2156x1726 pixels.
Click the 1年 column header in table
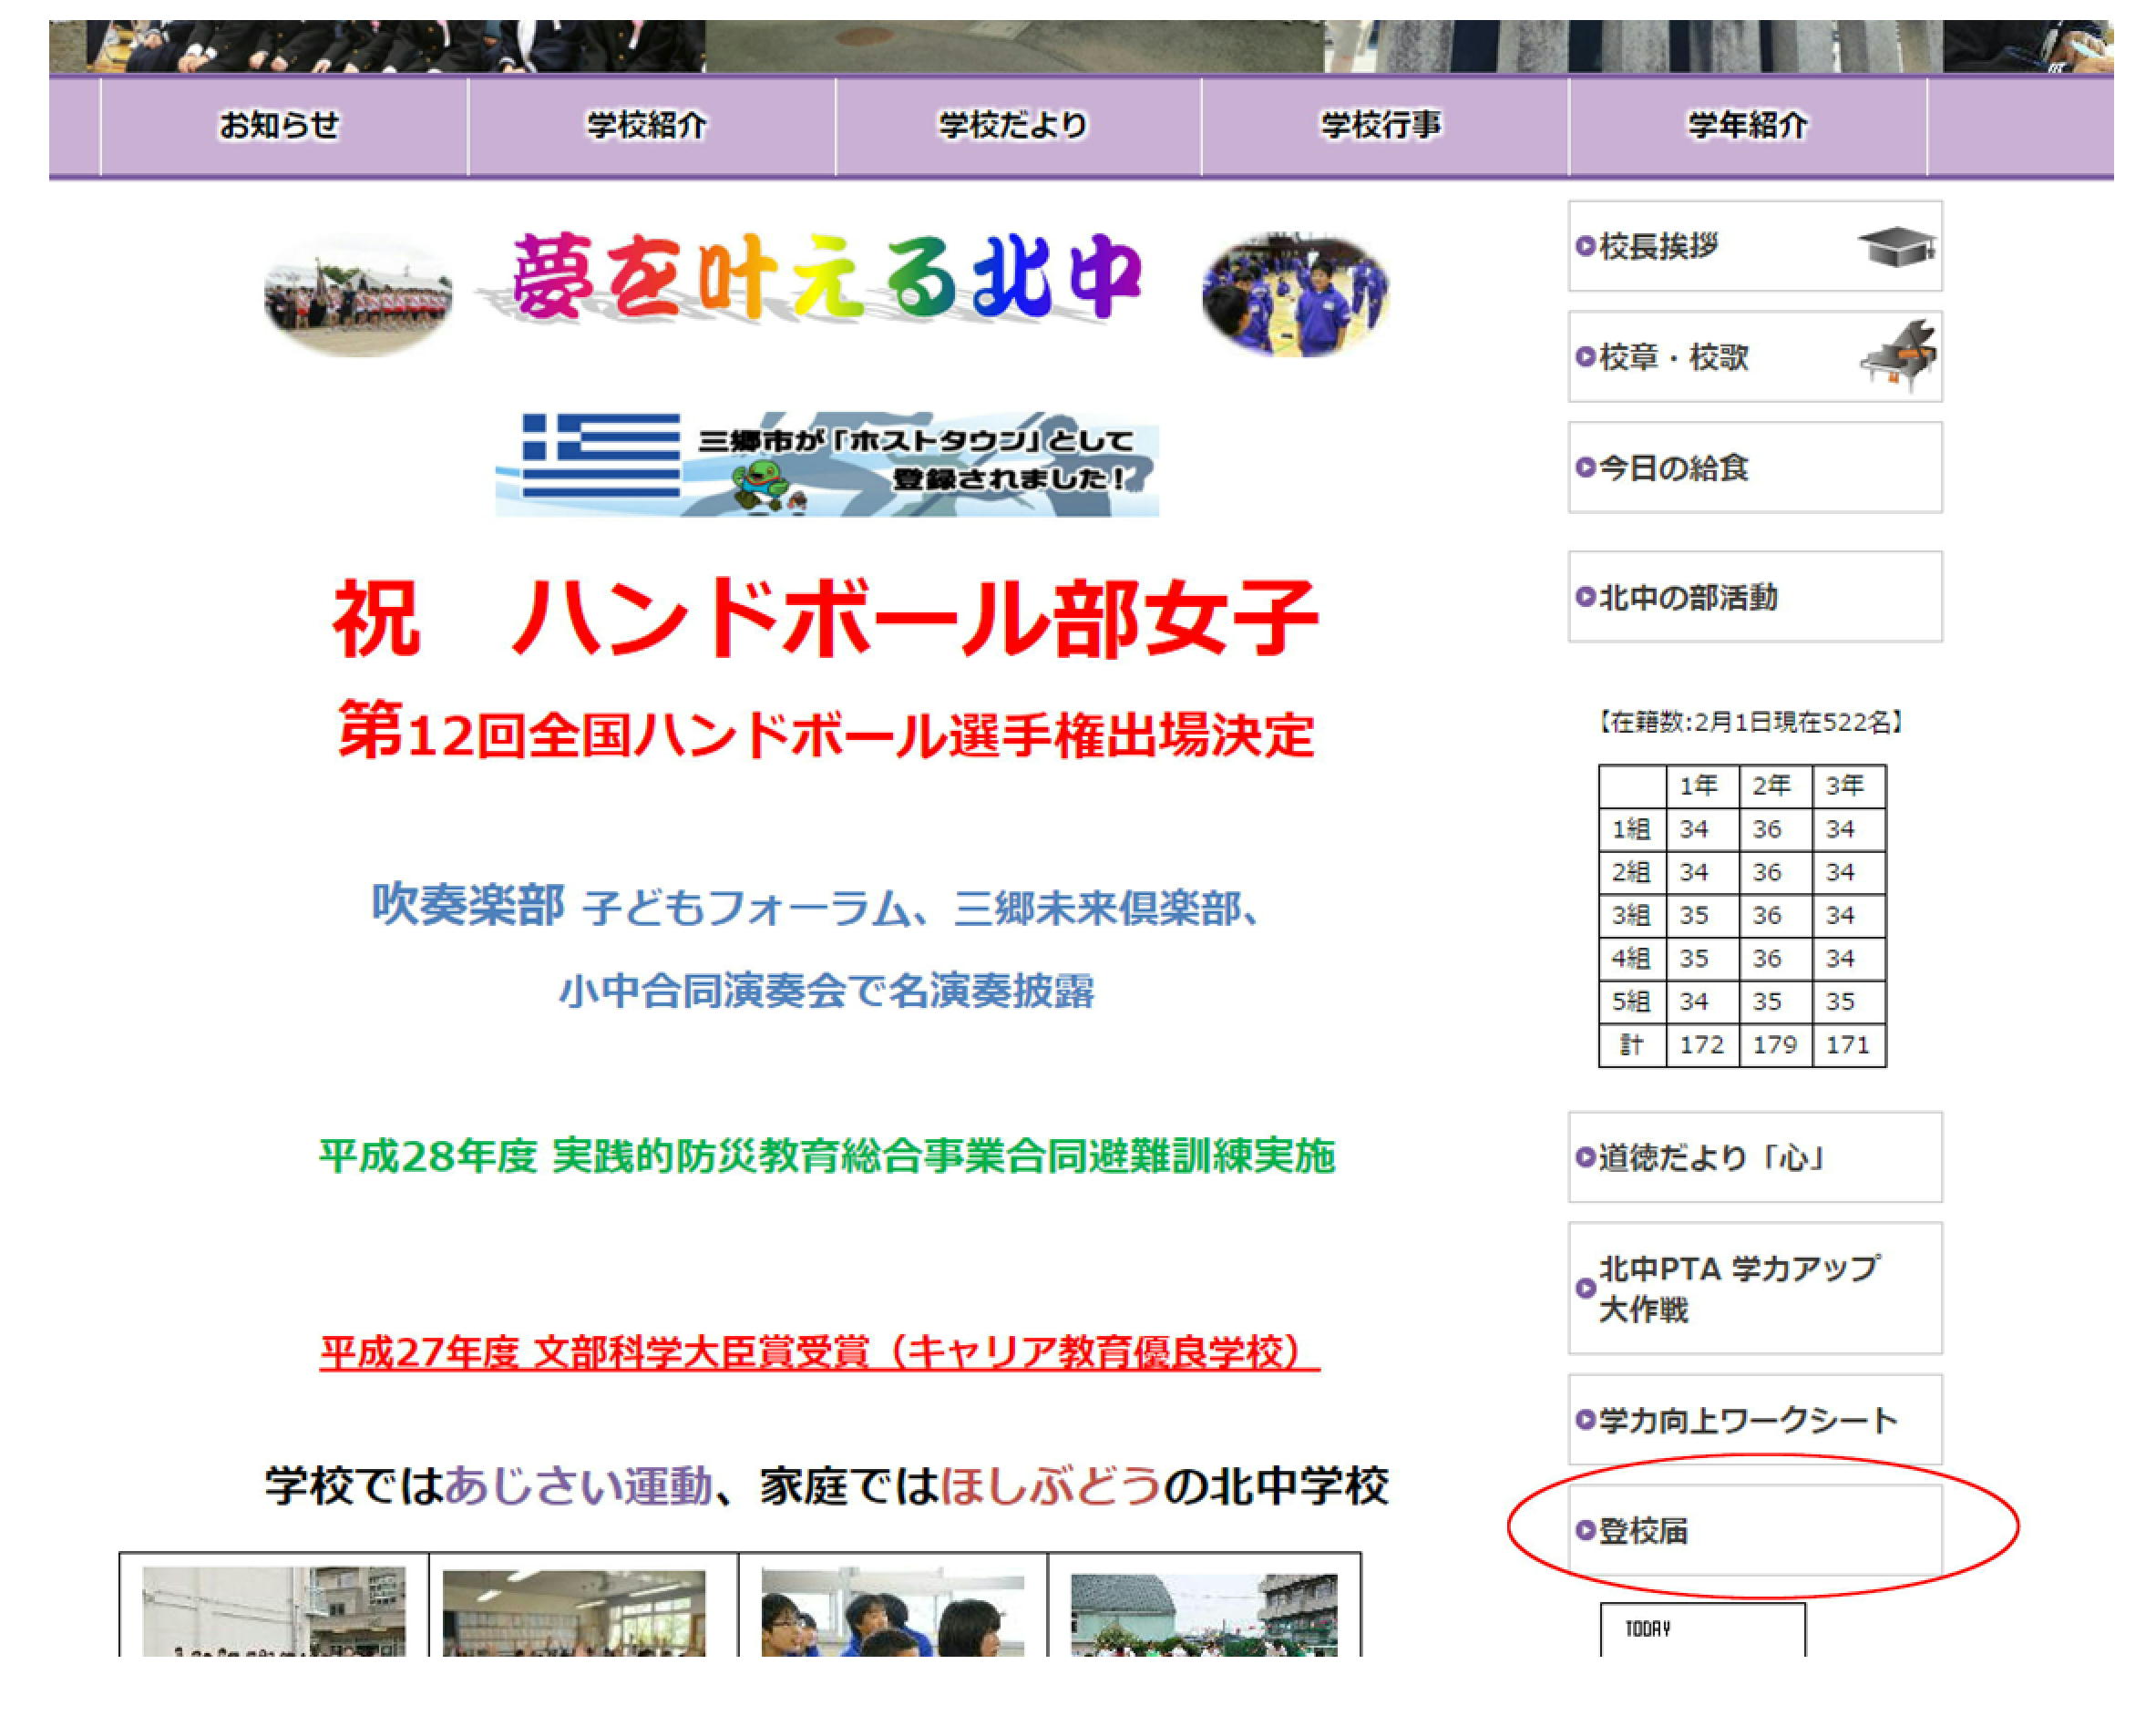[1702, 786]
